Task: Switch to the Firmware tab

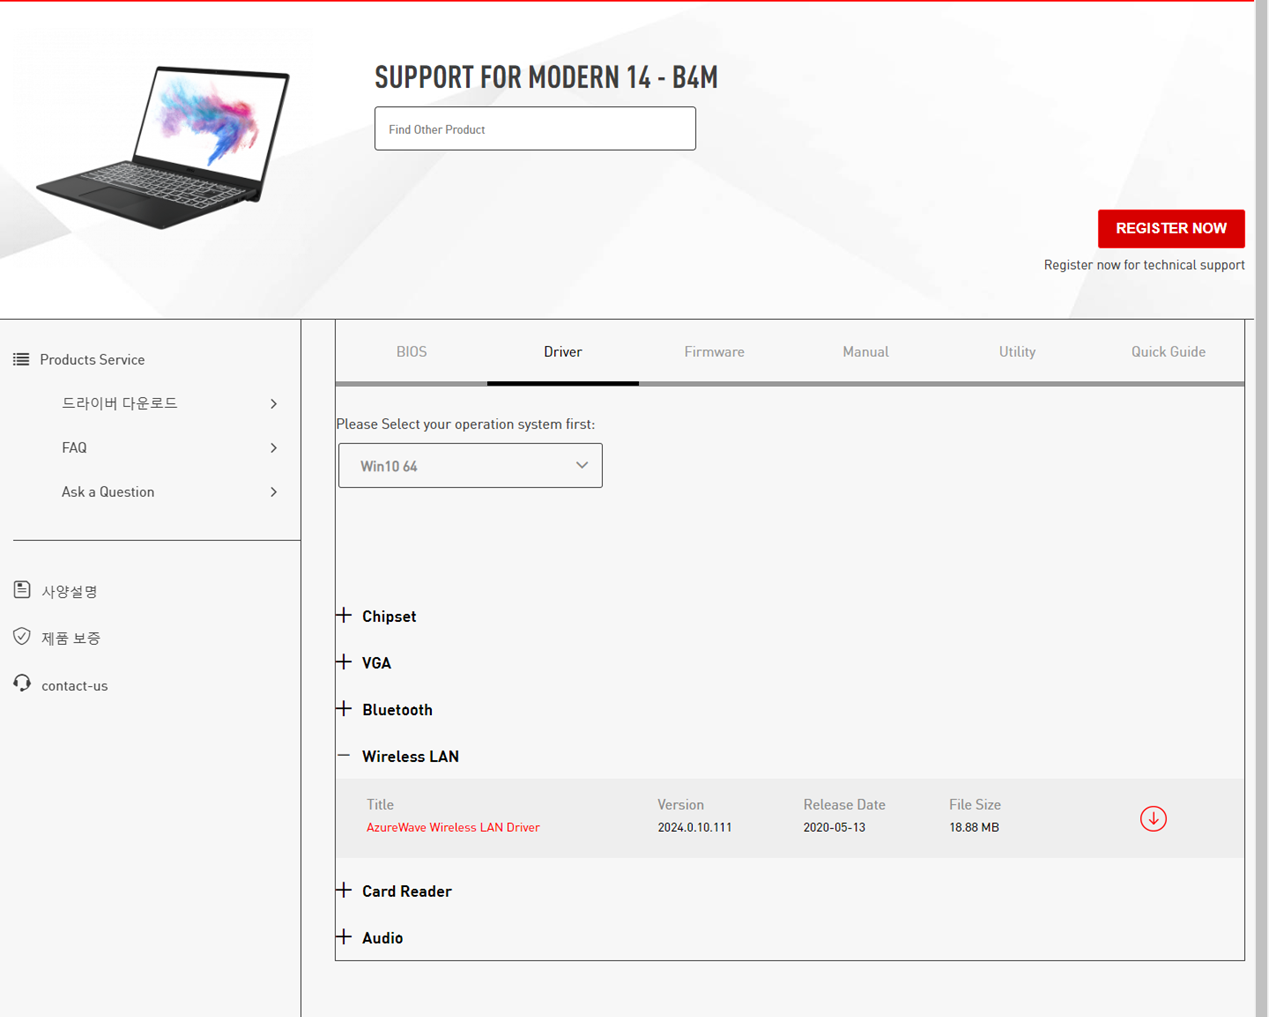Action: (x=714, y=352)
